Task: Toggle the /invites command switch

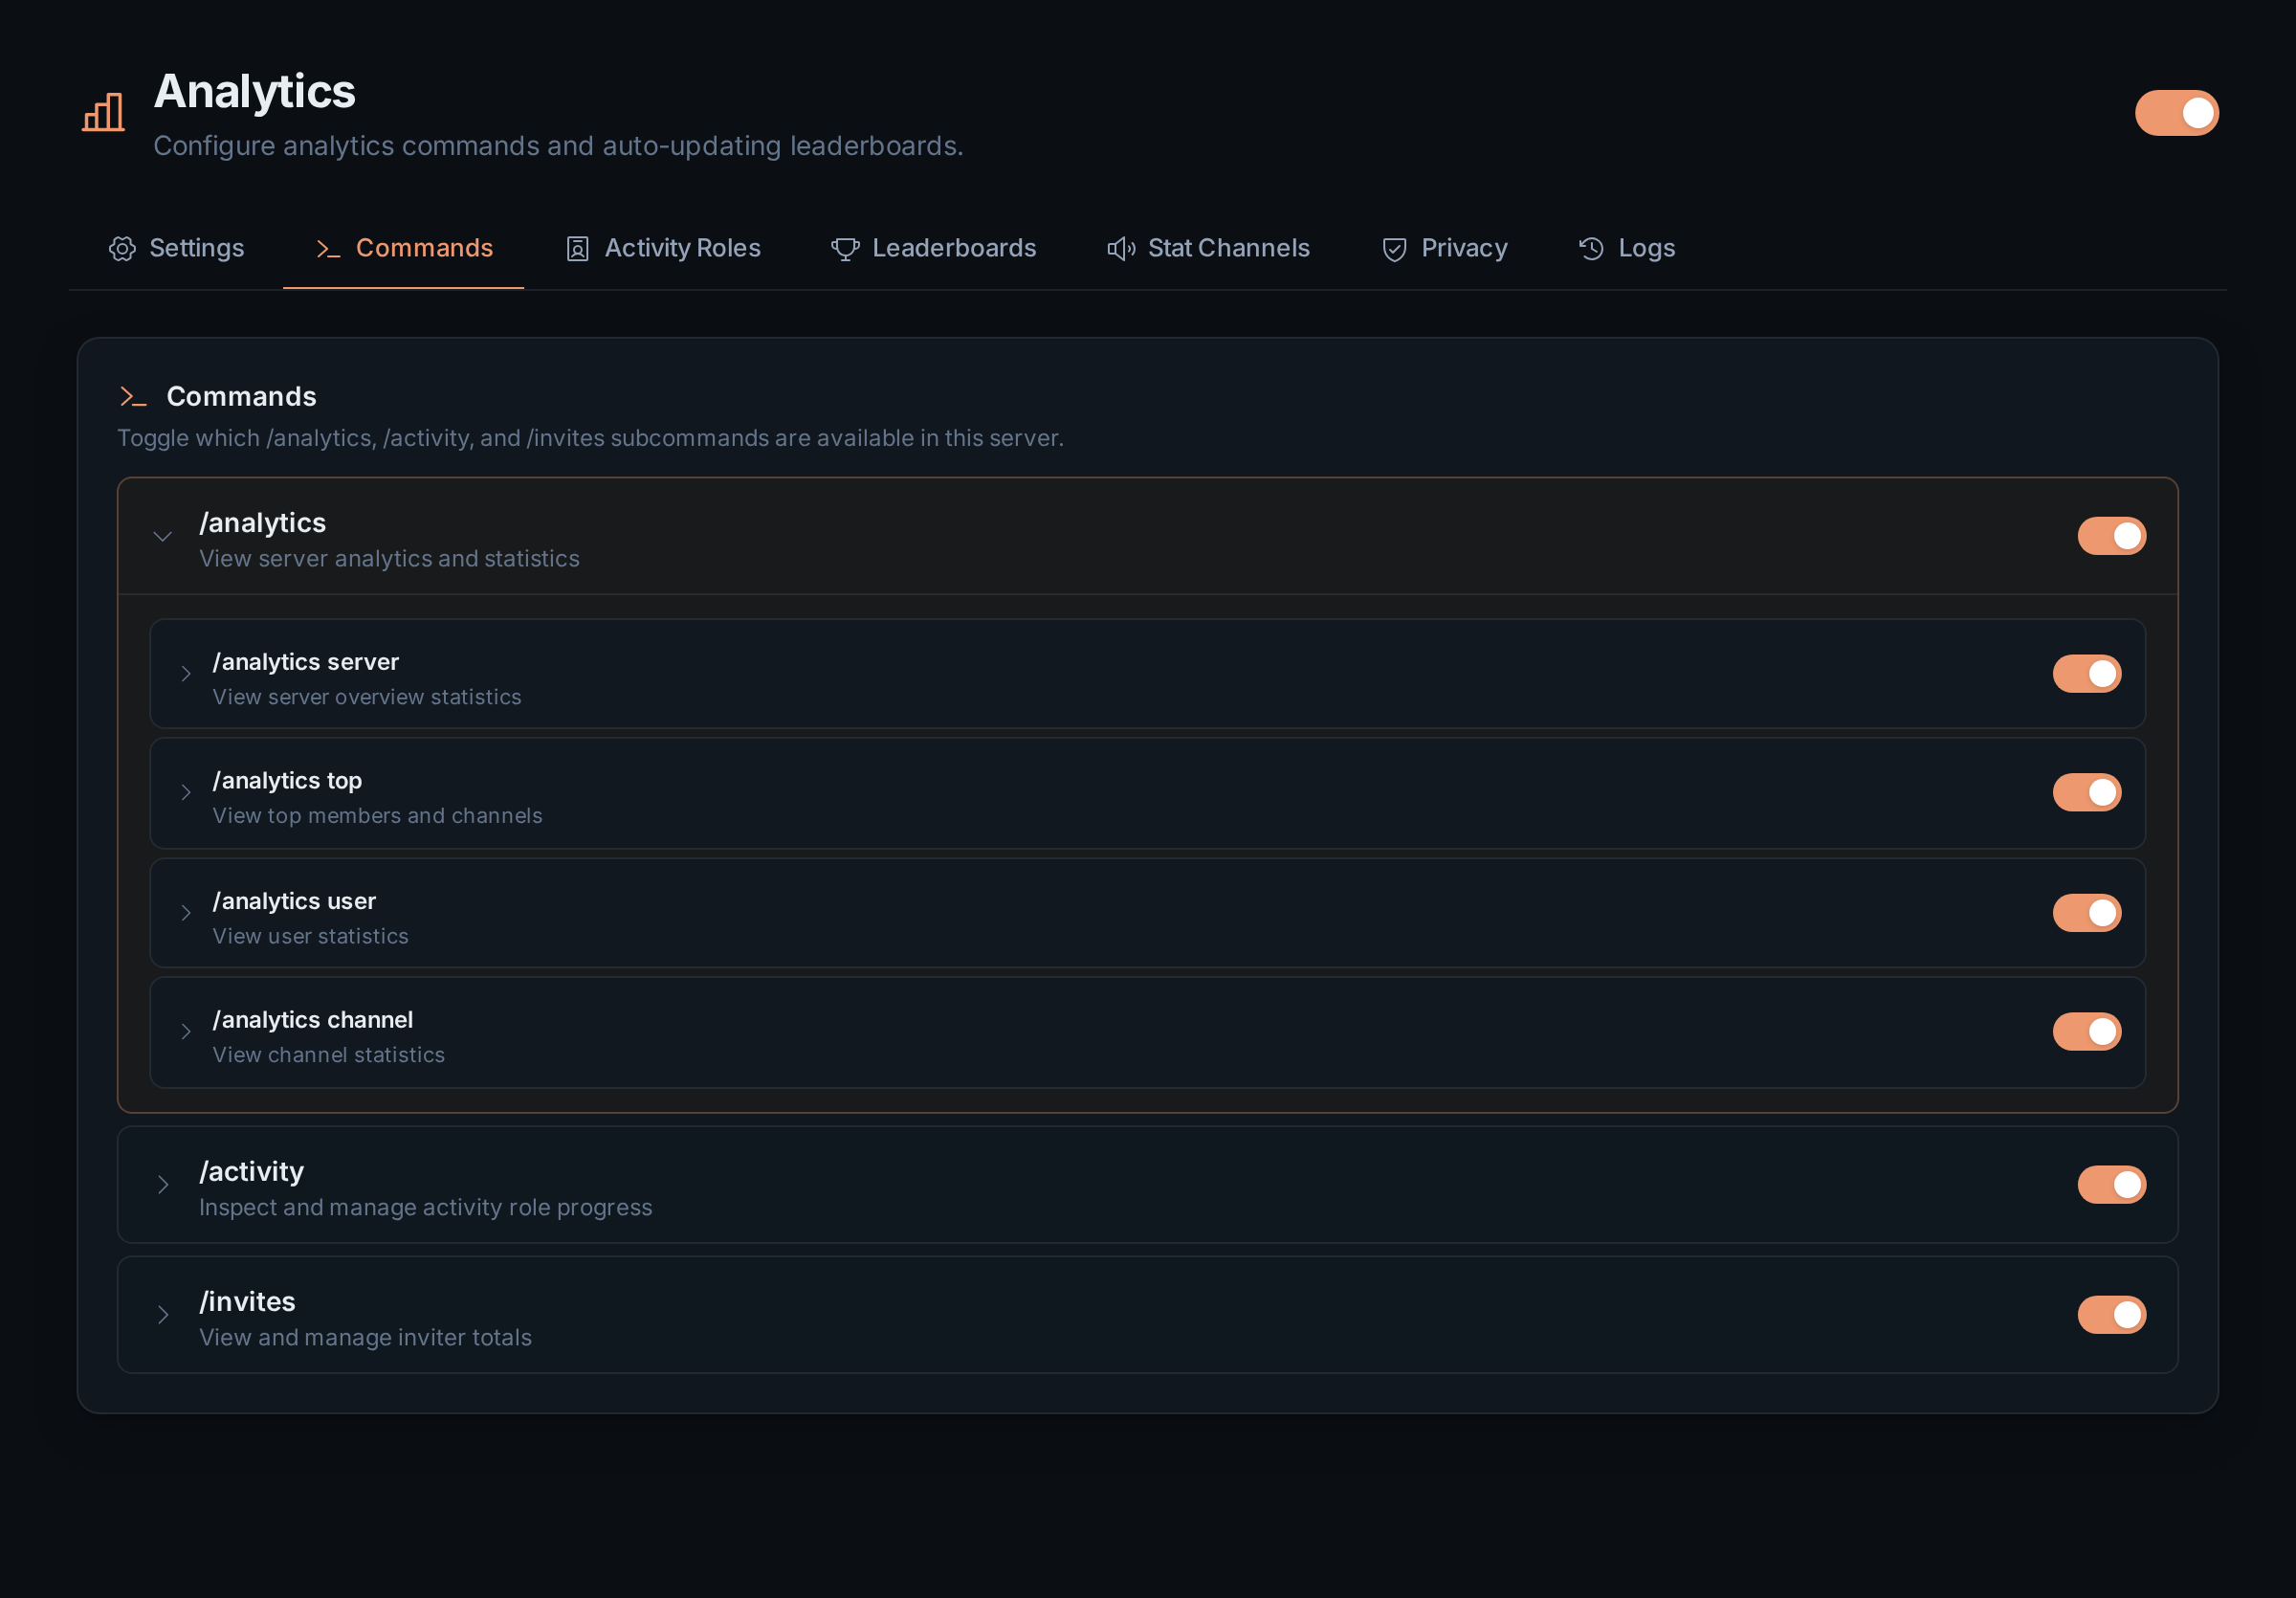Action: tap(2111, 1315)
